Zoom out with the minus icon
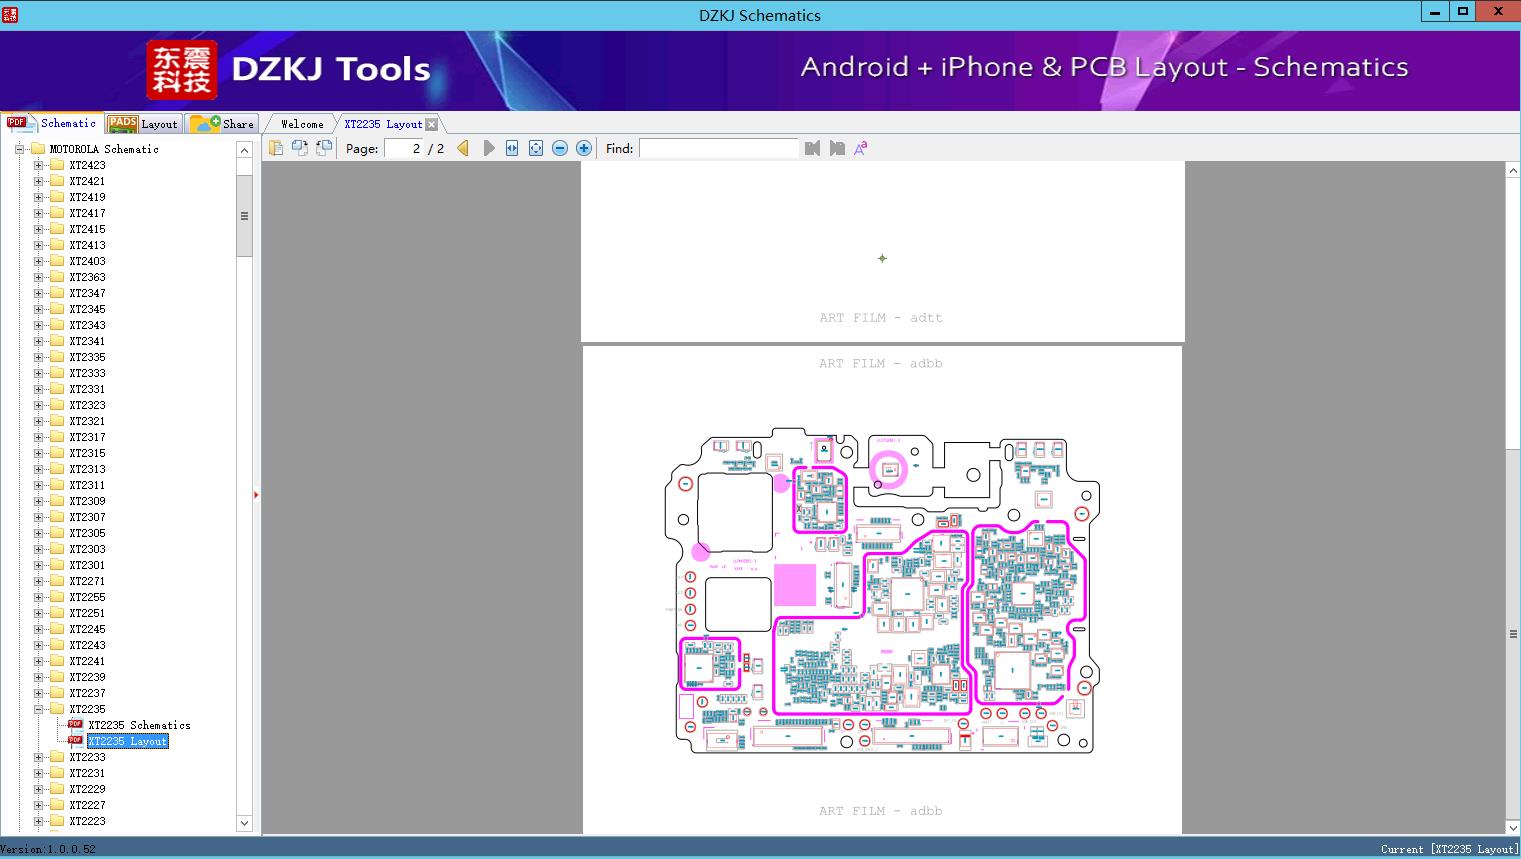The height and width of the screenshot is (859, 1521). click(x=560, y=148)
